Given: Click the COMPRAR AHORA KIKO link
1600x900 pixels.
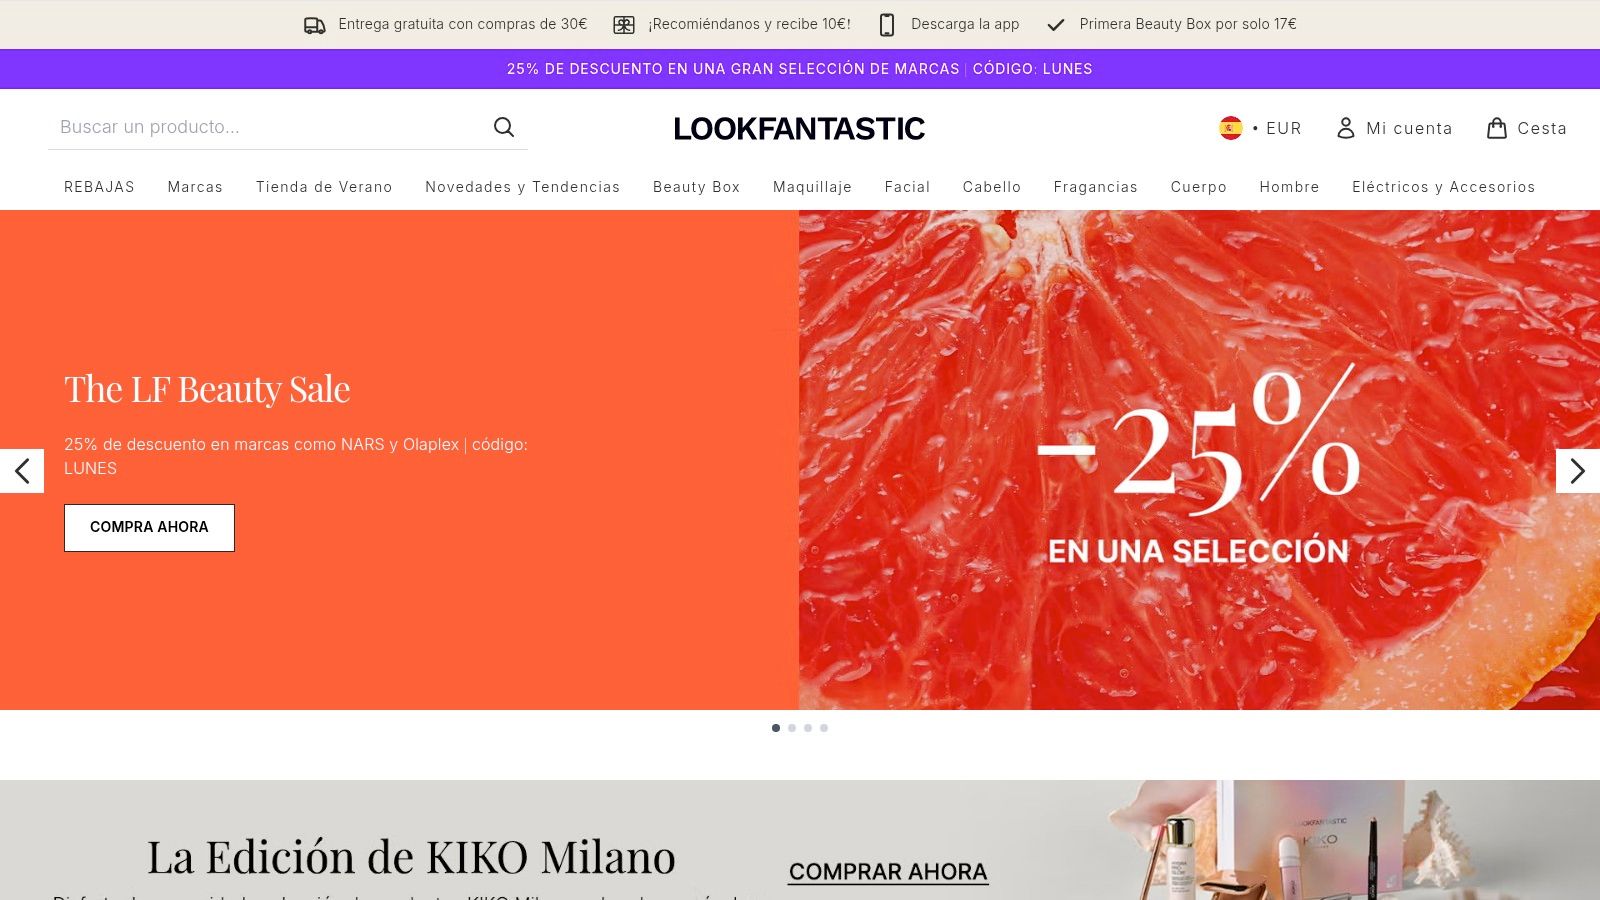Looking at the screenshot, I should tap(888, 872).
